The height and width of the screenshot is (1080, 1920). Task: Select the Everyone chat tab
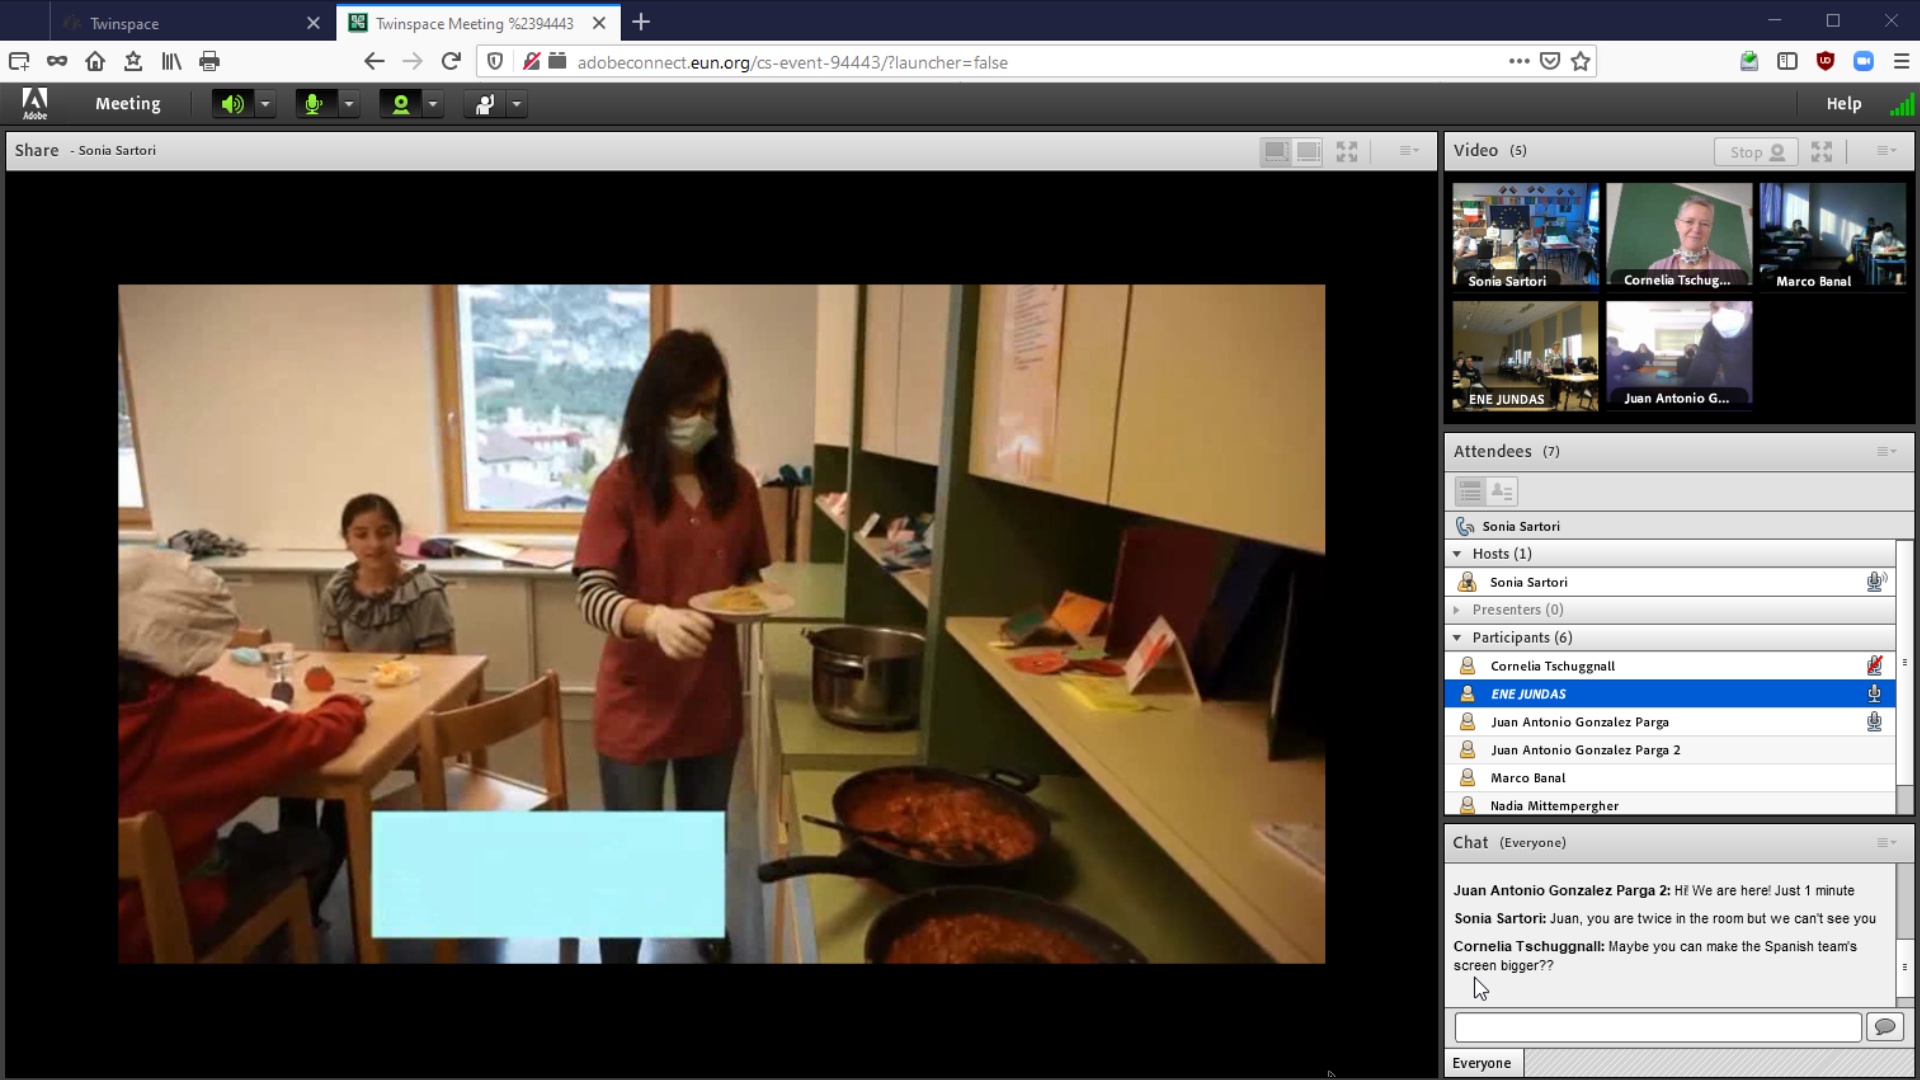pyautogui.click(x=1482, y=1063)
